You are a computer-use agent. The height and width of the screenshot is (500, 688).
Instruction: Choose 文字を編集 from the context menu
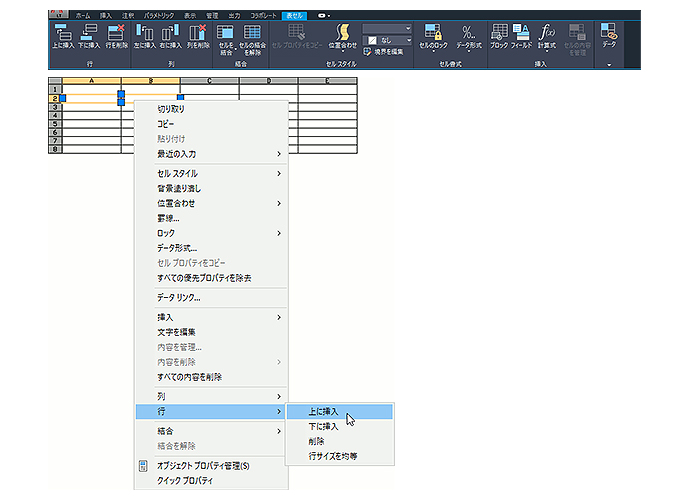pos(211,332)
